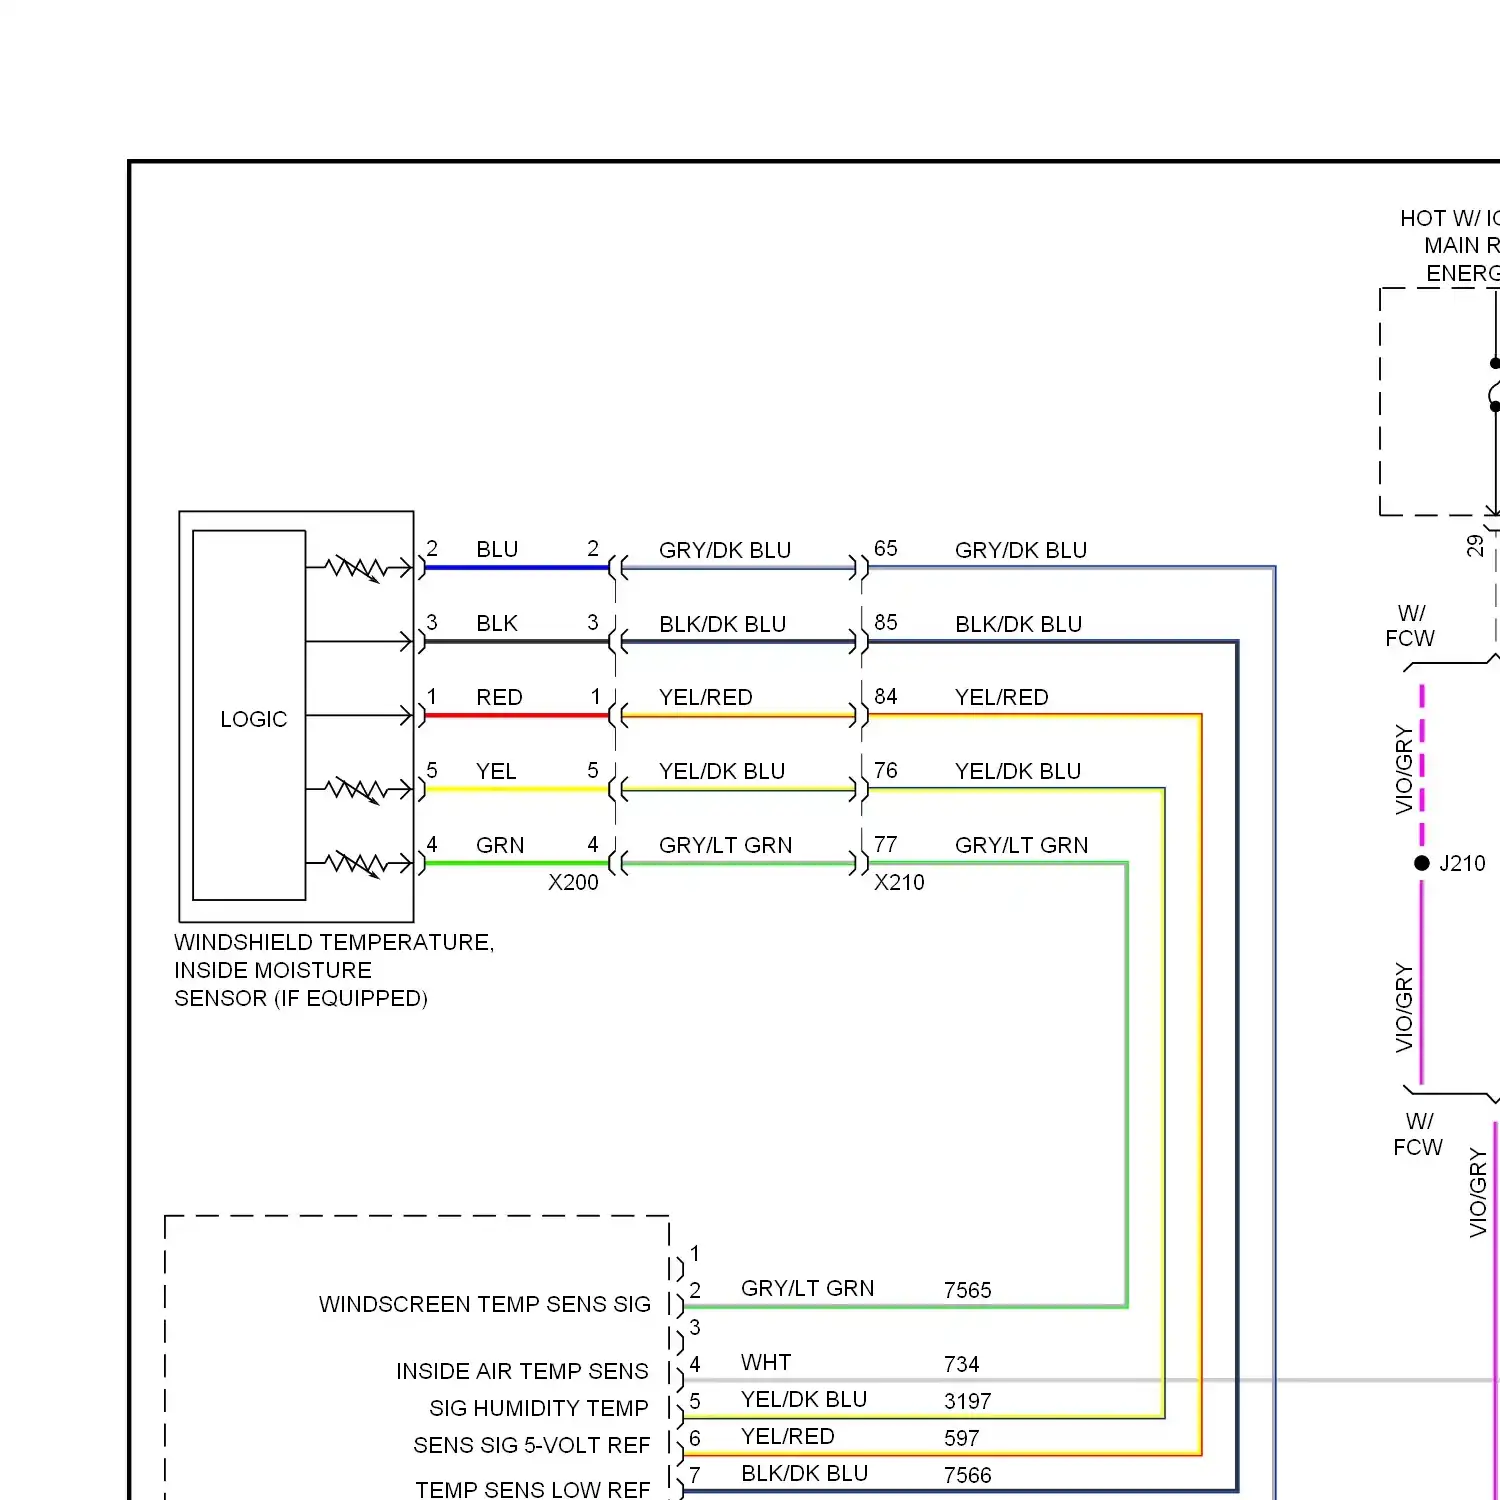The width and height of the screenshot is (1500, 1500).
Task: Click circuit number 597
Action: [962, 1438]
